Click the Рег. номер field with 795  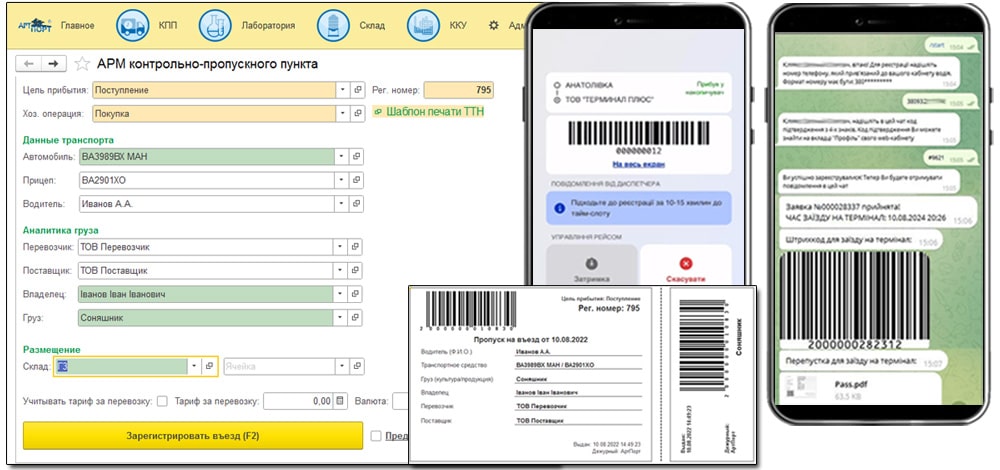point(459,90)
